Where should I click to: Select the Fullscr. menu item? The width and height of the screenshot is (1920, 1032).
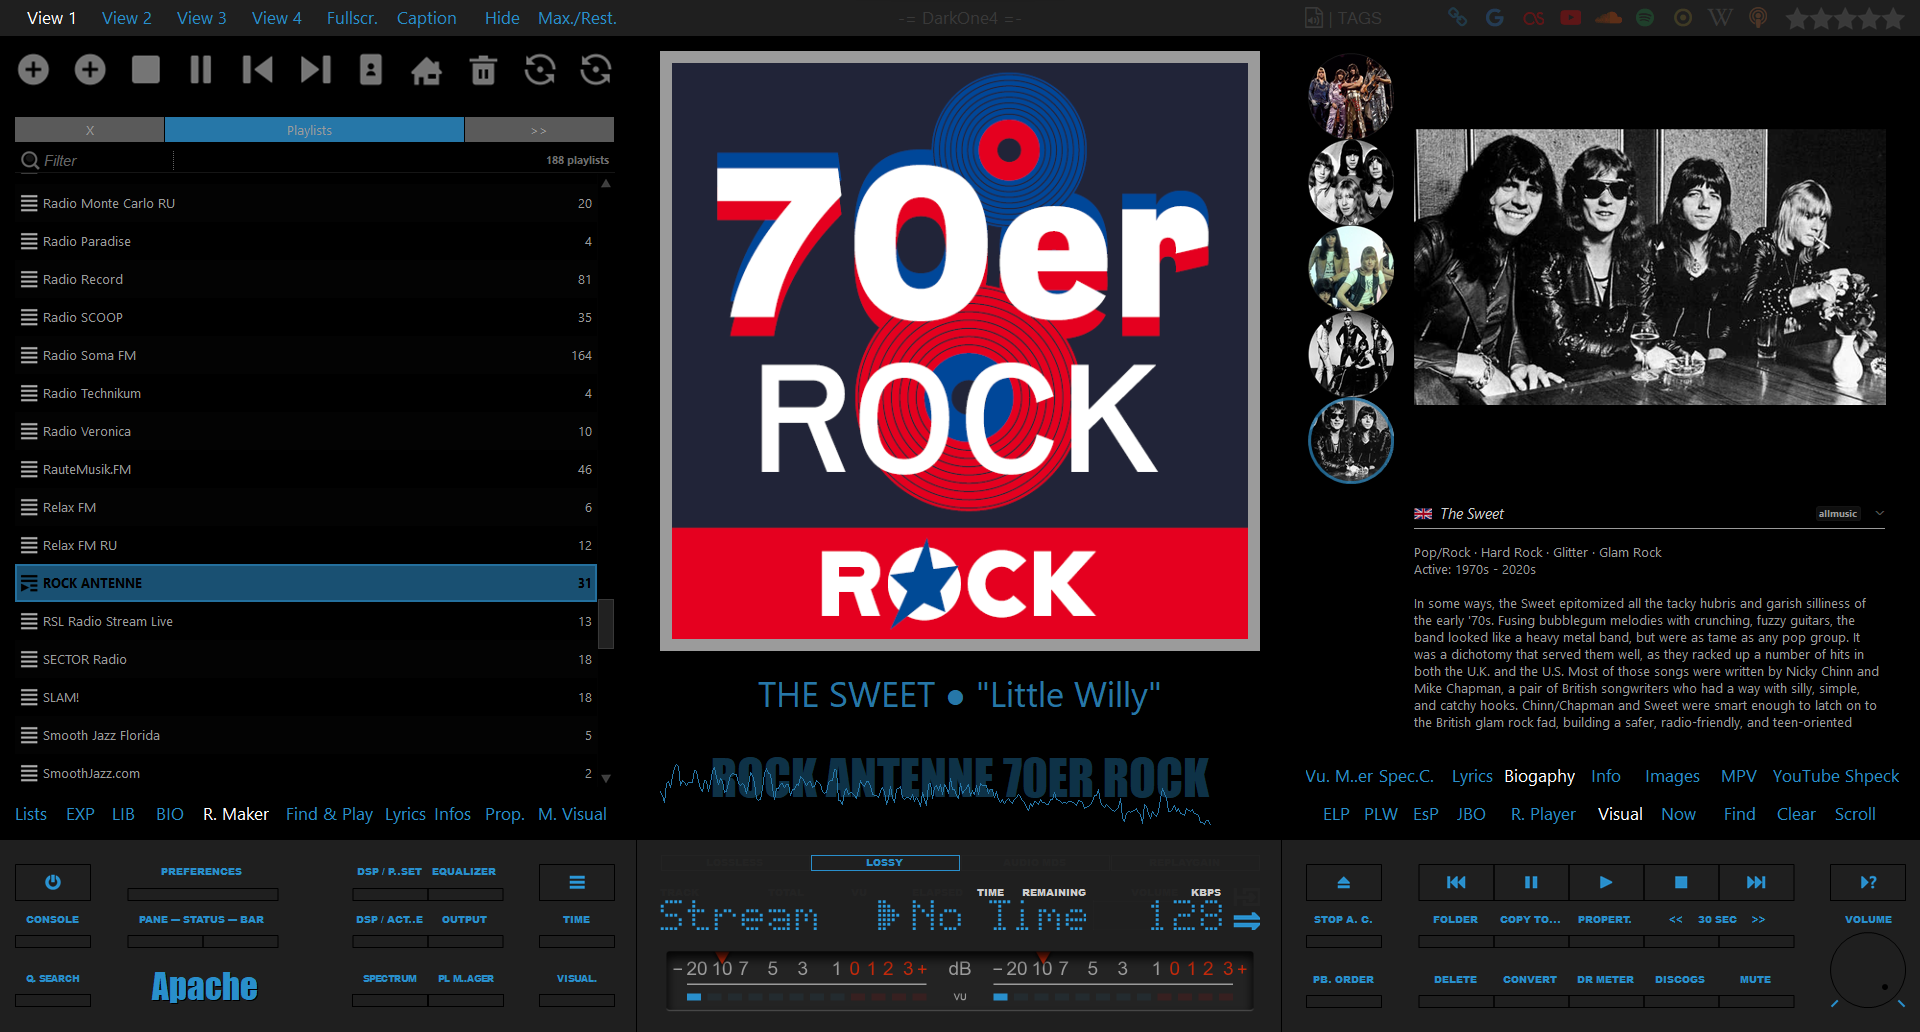(x=352, y=18)
